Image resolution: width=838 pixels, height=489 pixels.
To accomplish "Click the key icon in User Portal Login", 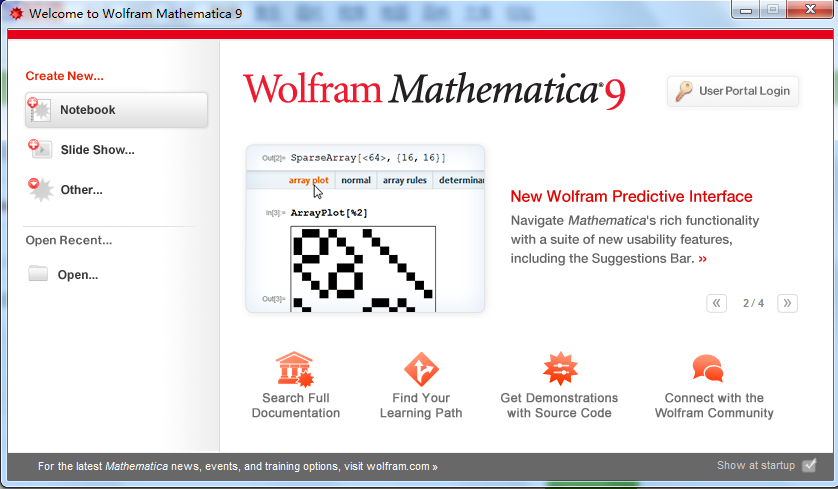I will coord(684,91).
